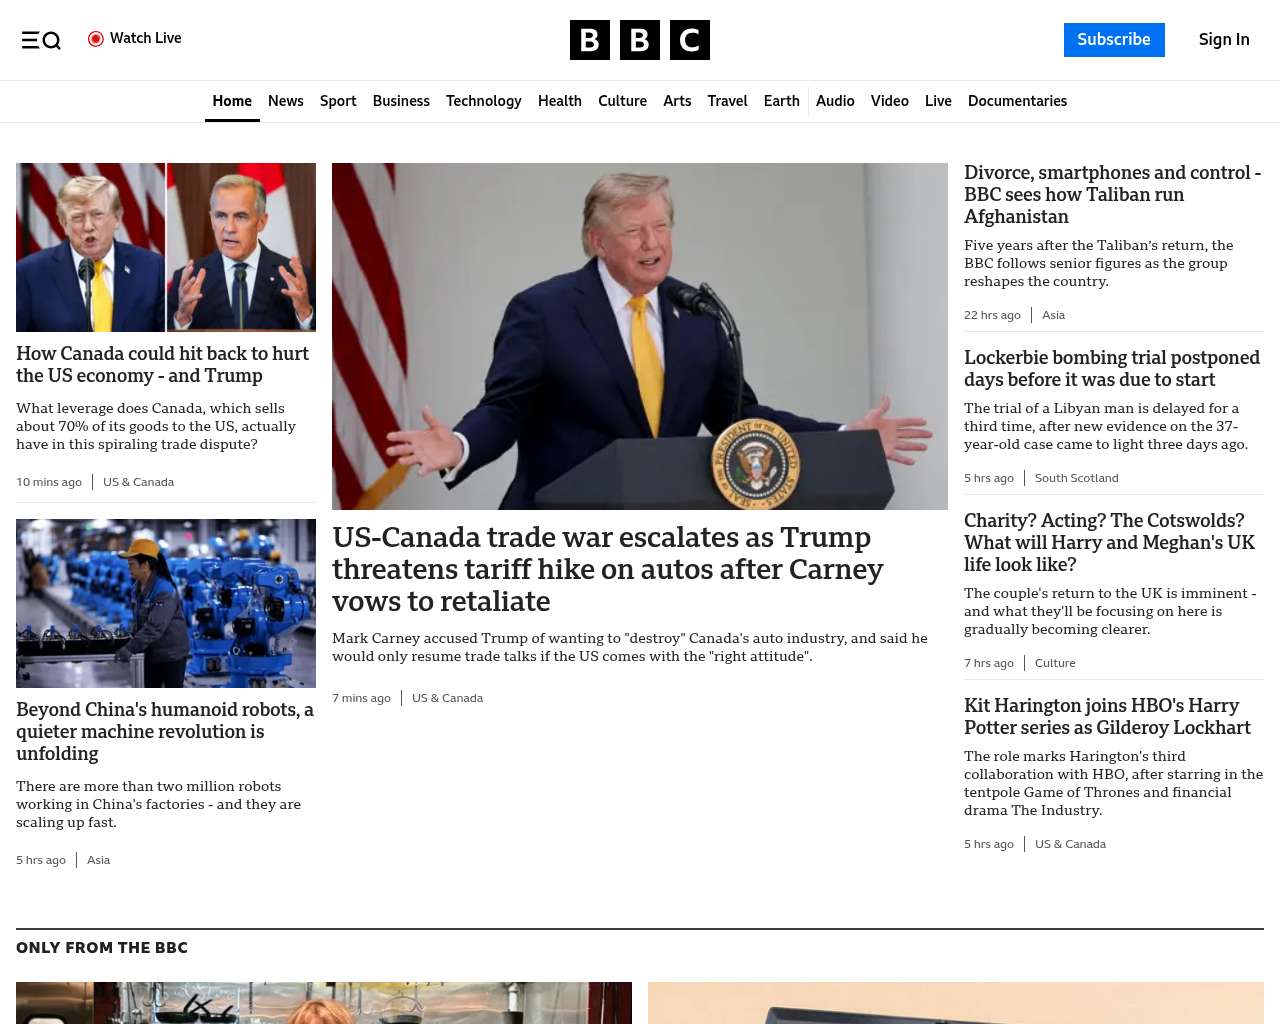Click the Subscribe button
1280x1024 pixels.
(1114, 40)
